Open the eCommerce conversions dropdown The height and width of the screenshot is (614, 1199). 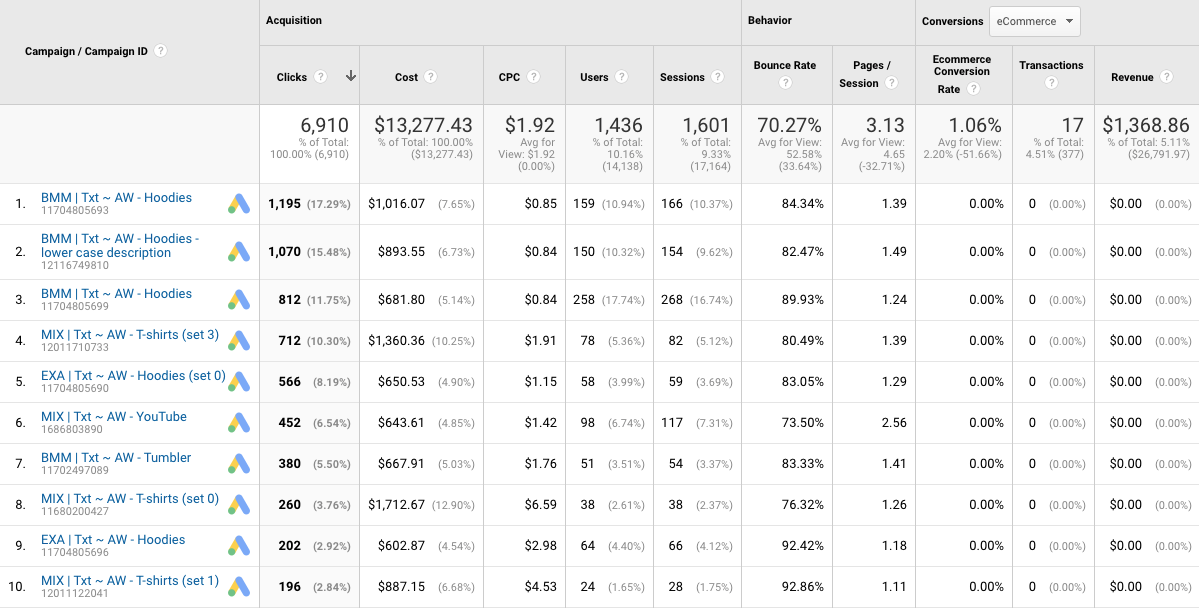pyautogui.click(x=1035, y=21)
